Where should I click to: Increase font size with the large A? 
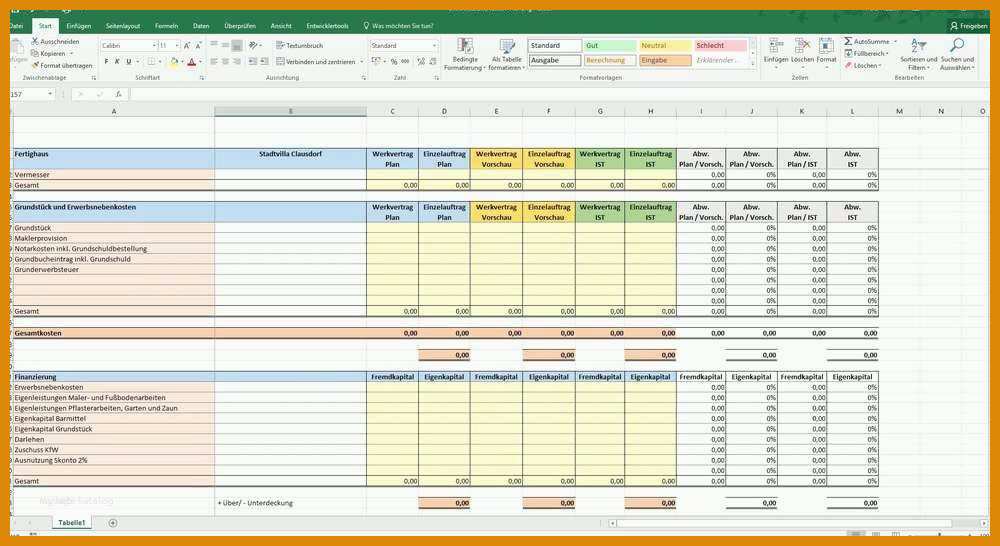(x=187, y=46)
